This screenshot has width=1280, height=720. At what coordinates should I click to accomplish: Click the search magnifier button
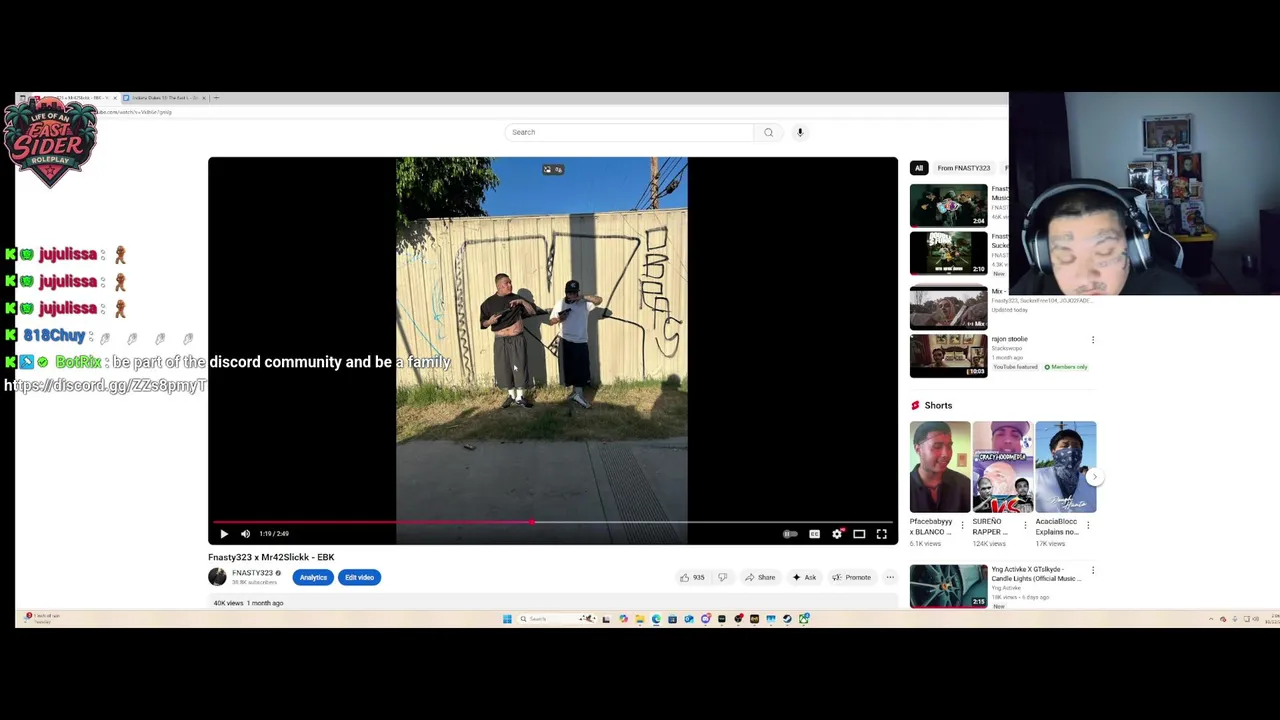(x=768, y=132)
